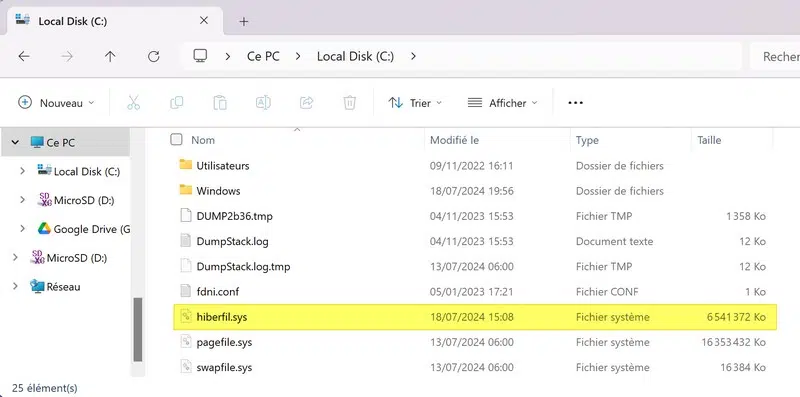Click the Utilisateurs folder icon
The image size is (800, 397).
pyautogui.click(x=186, y=165)
